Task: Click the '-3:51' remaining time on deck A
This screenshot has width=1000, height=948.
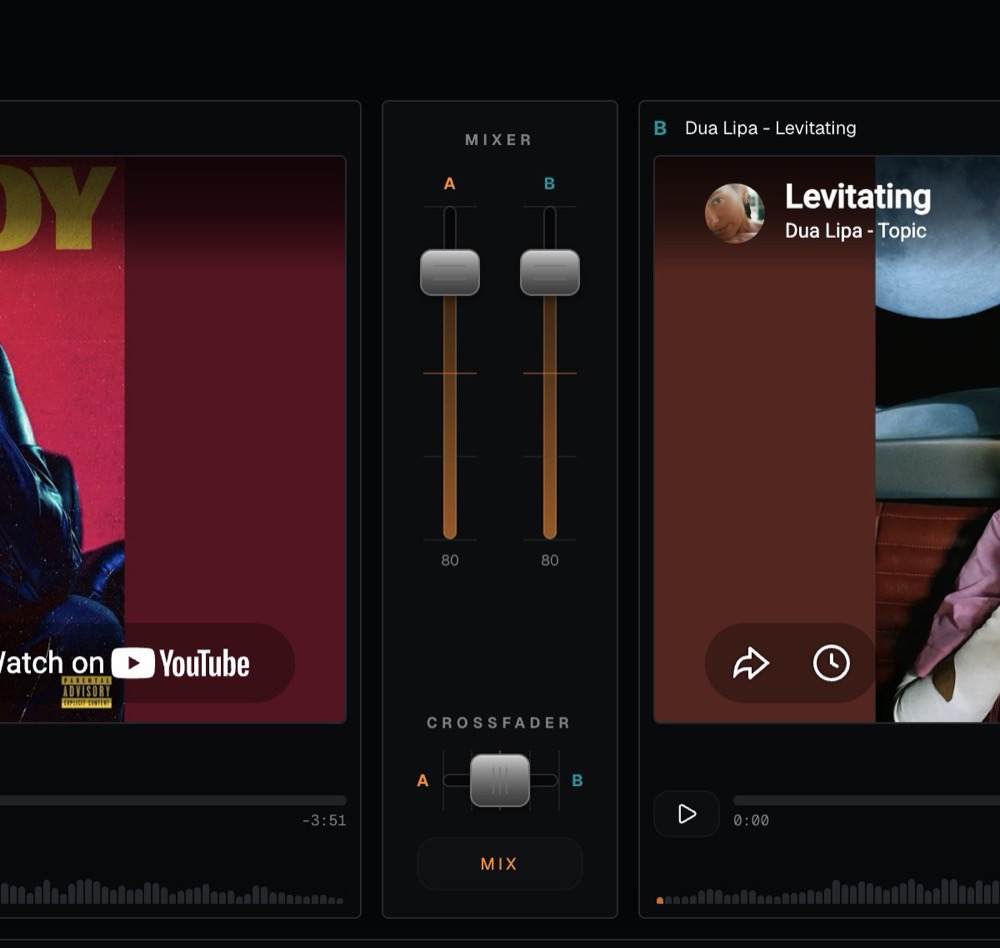Action: [324, 820]
